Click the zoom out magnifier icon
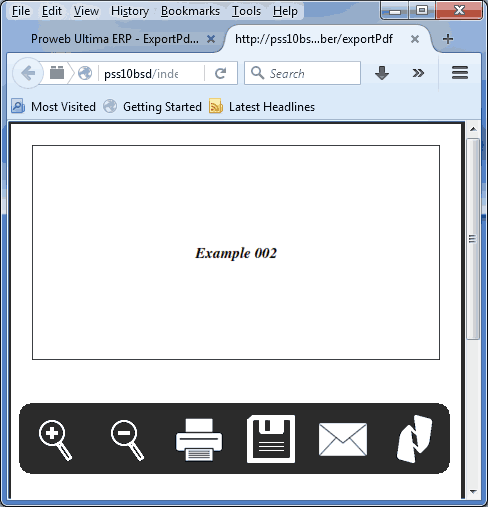The height and width of the screenshot is (507, 488). (127, 440)
